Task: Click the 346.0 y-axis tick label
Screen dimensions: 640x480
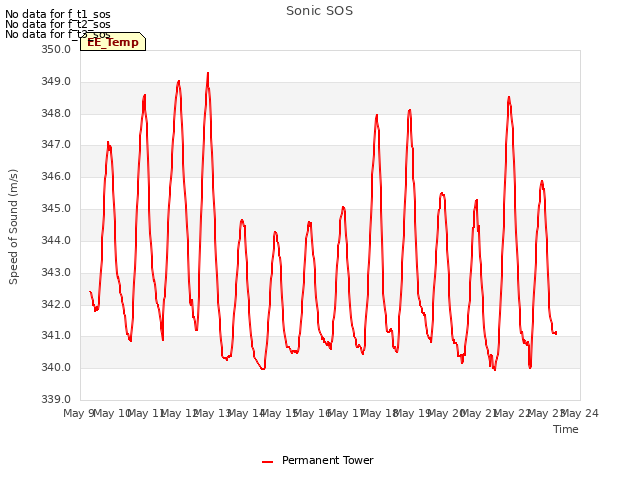Action: pos(56,176)
